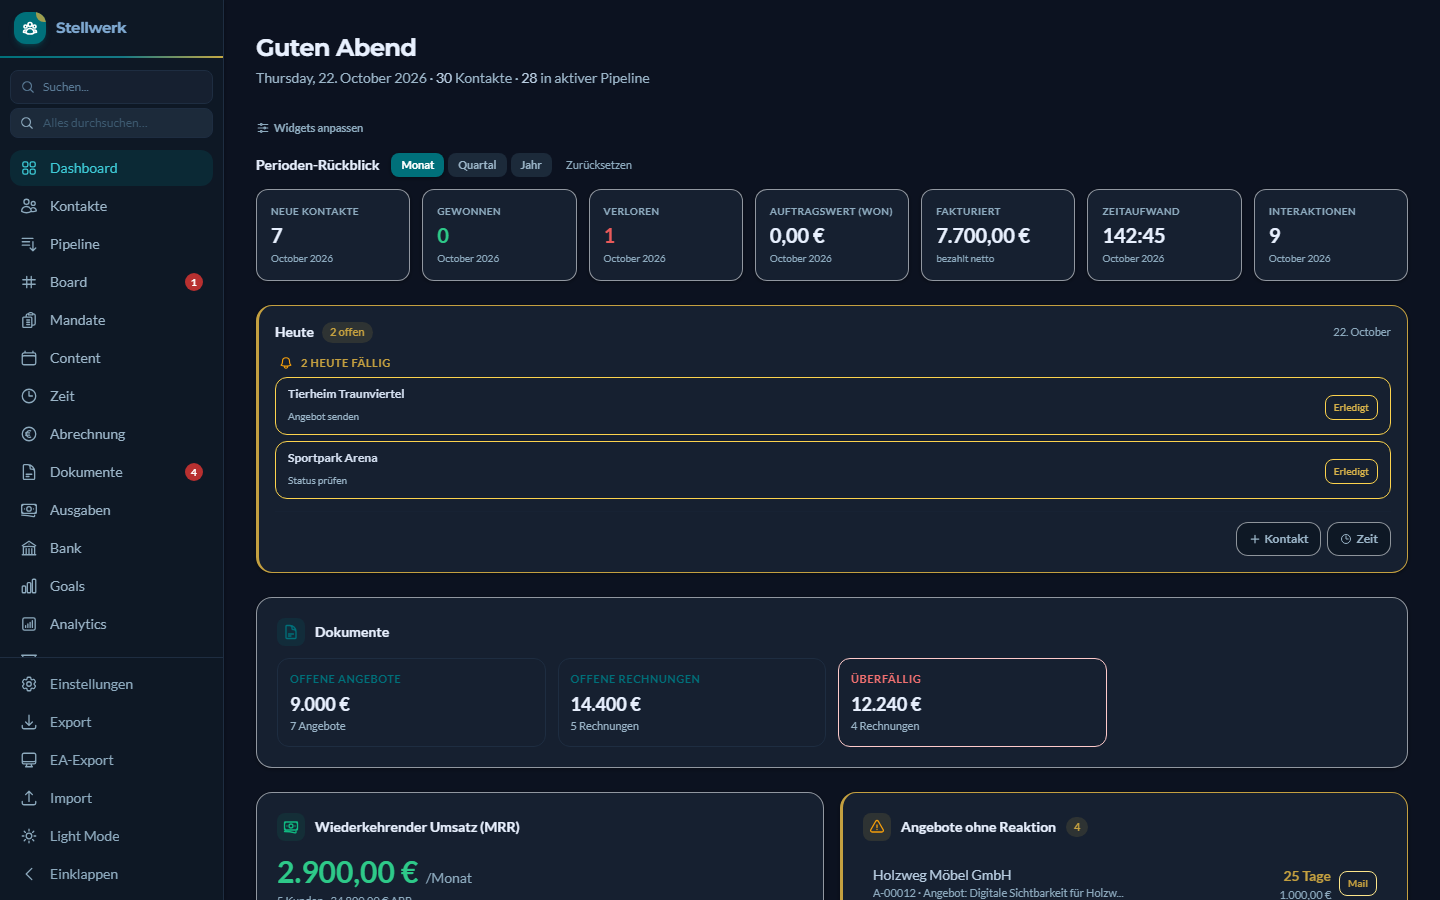Click the + Kontakt button
The height and width of the screenshot is (900, 1440).
(1278, 539)
